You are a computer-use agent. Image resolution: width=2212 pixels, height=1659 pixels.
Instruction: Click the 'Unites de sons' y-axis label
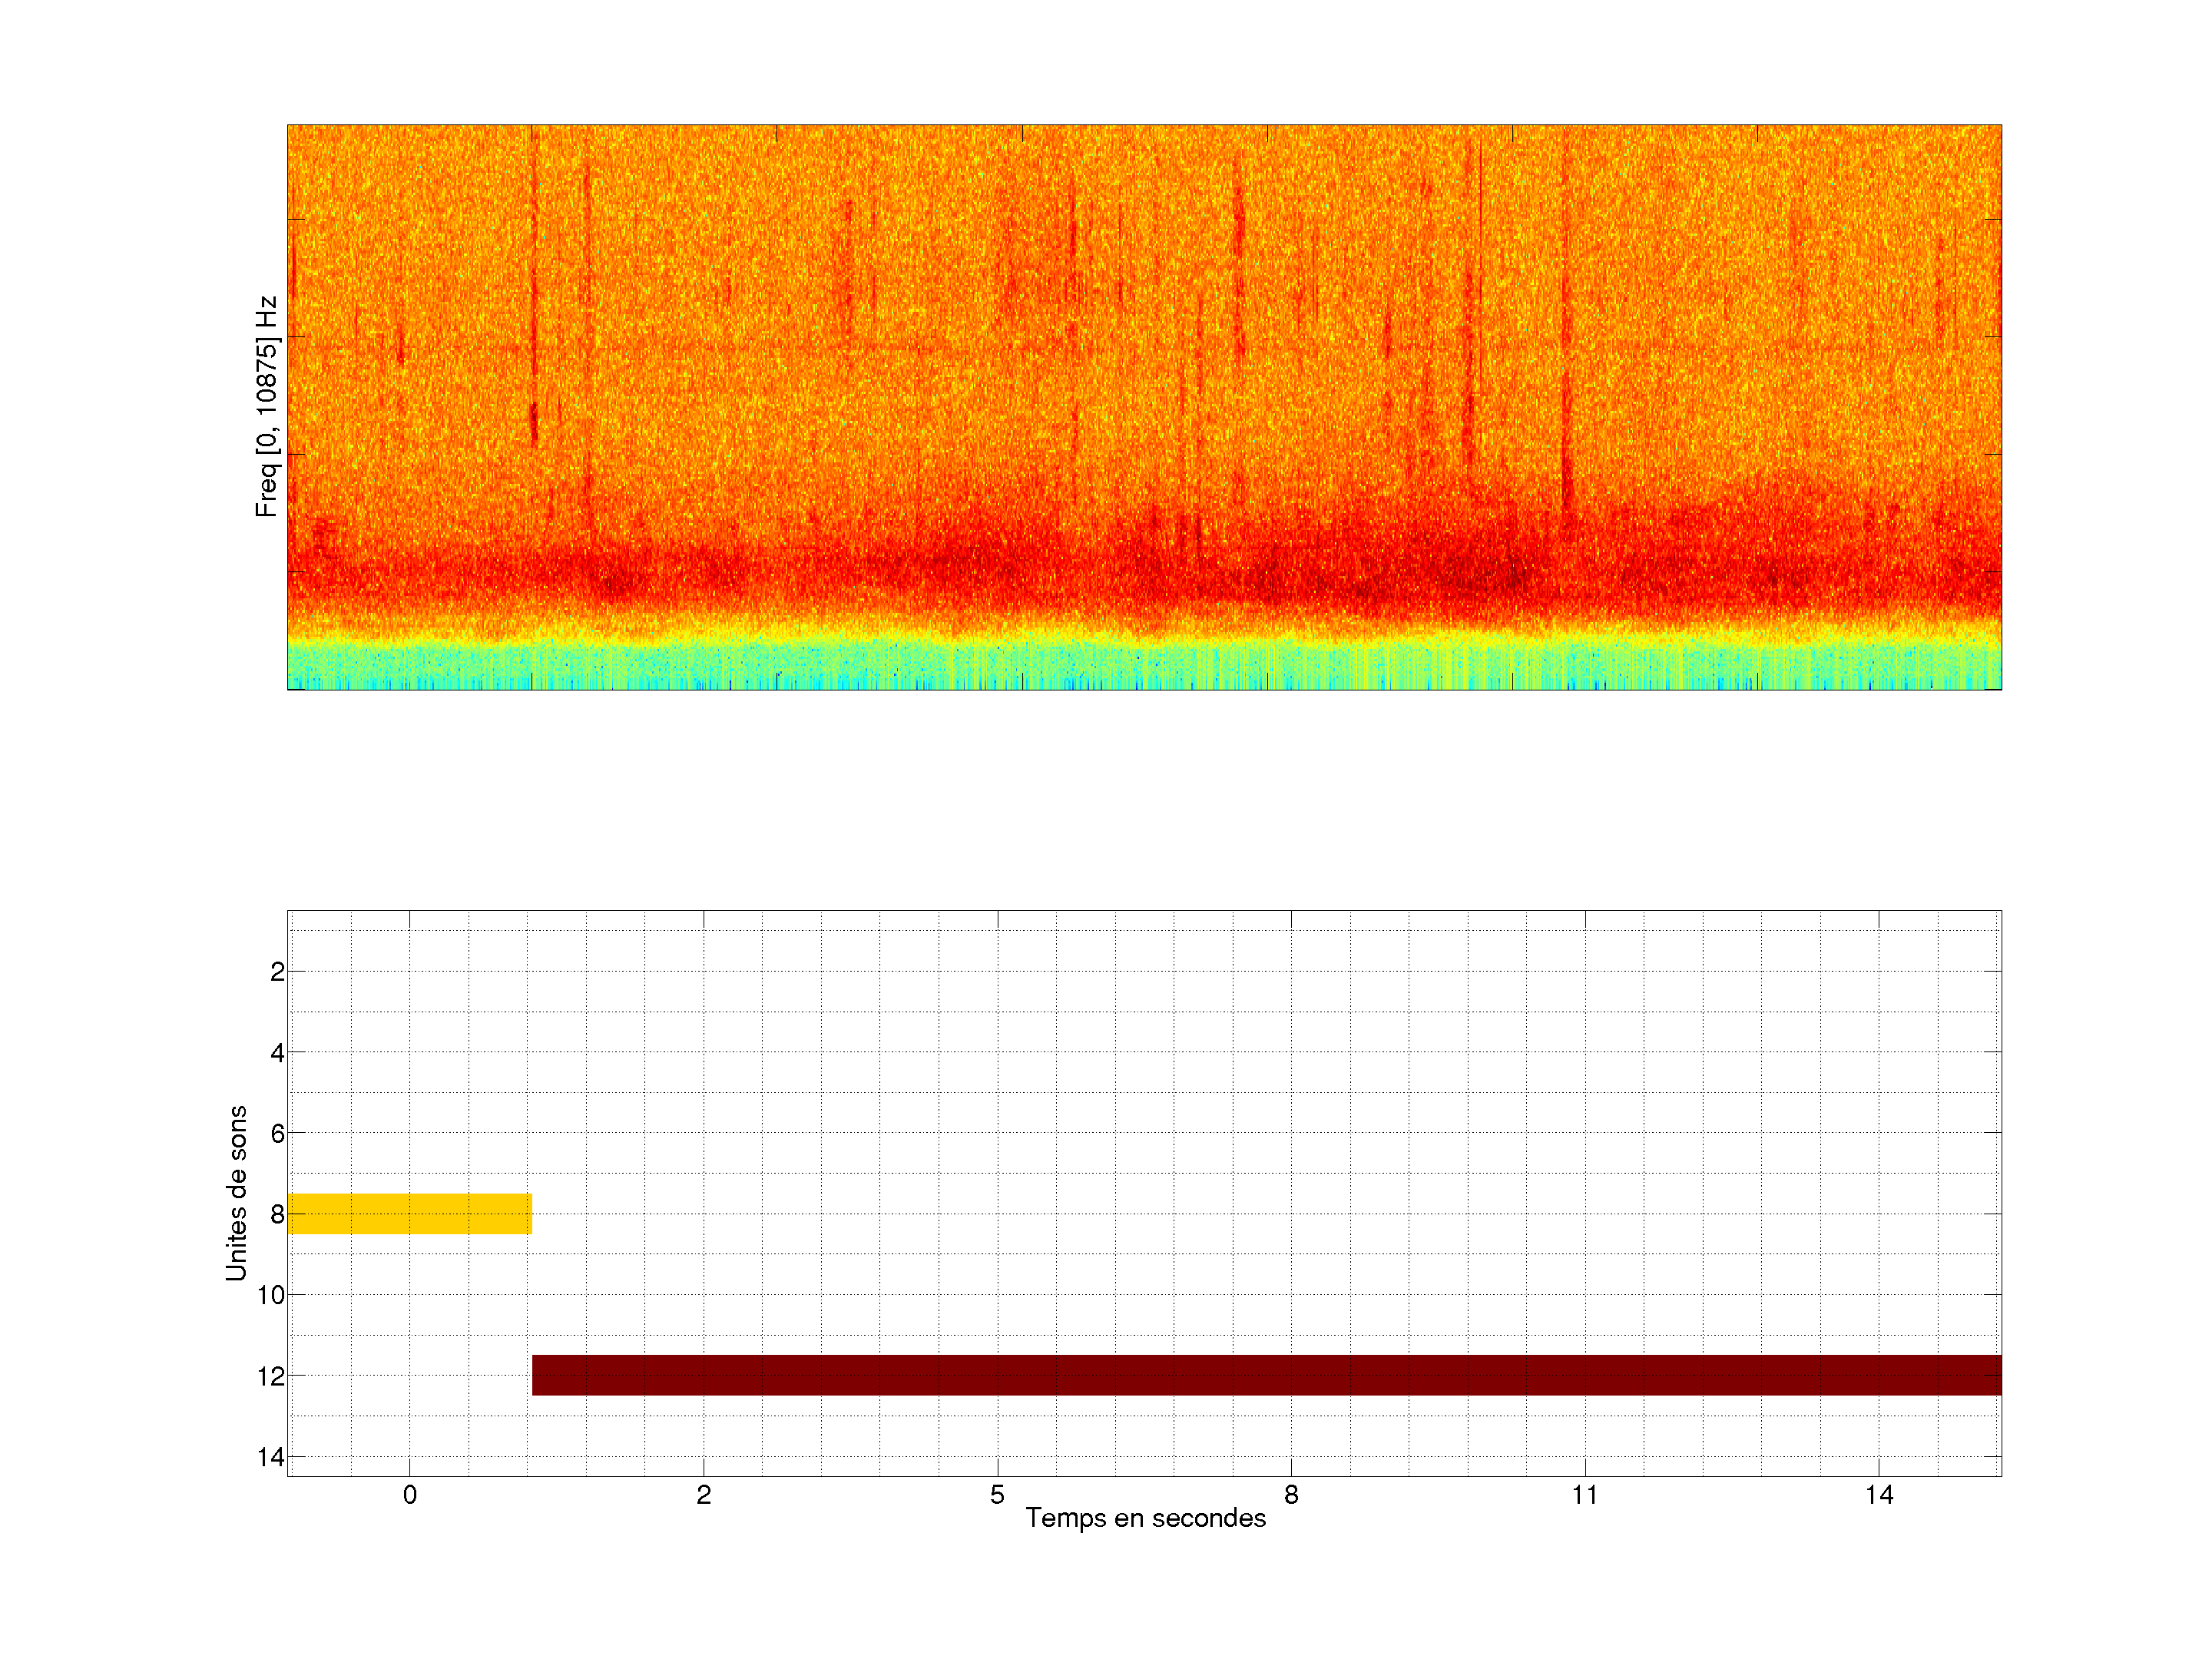point(236,1193)
